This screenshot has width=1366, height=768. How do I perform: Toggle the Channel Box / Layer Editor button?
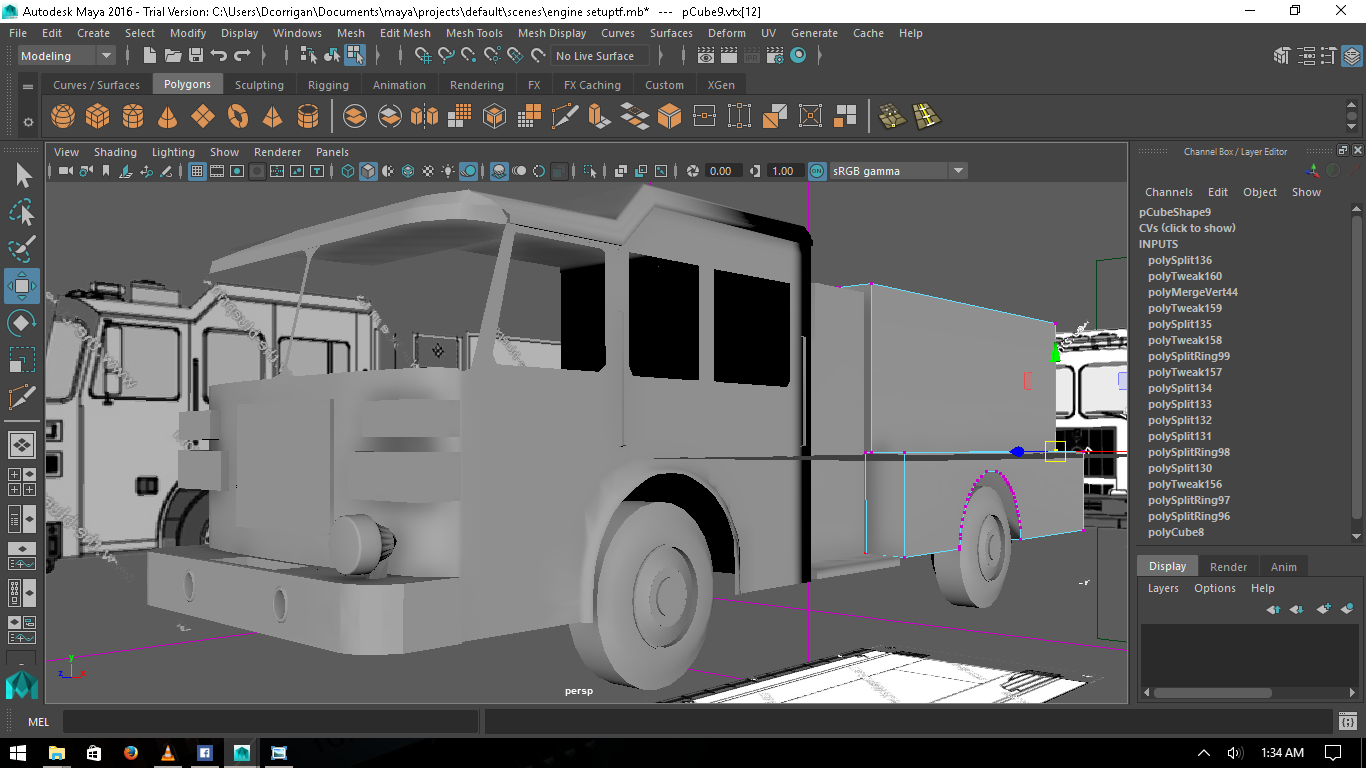1351,56
